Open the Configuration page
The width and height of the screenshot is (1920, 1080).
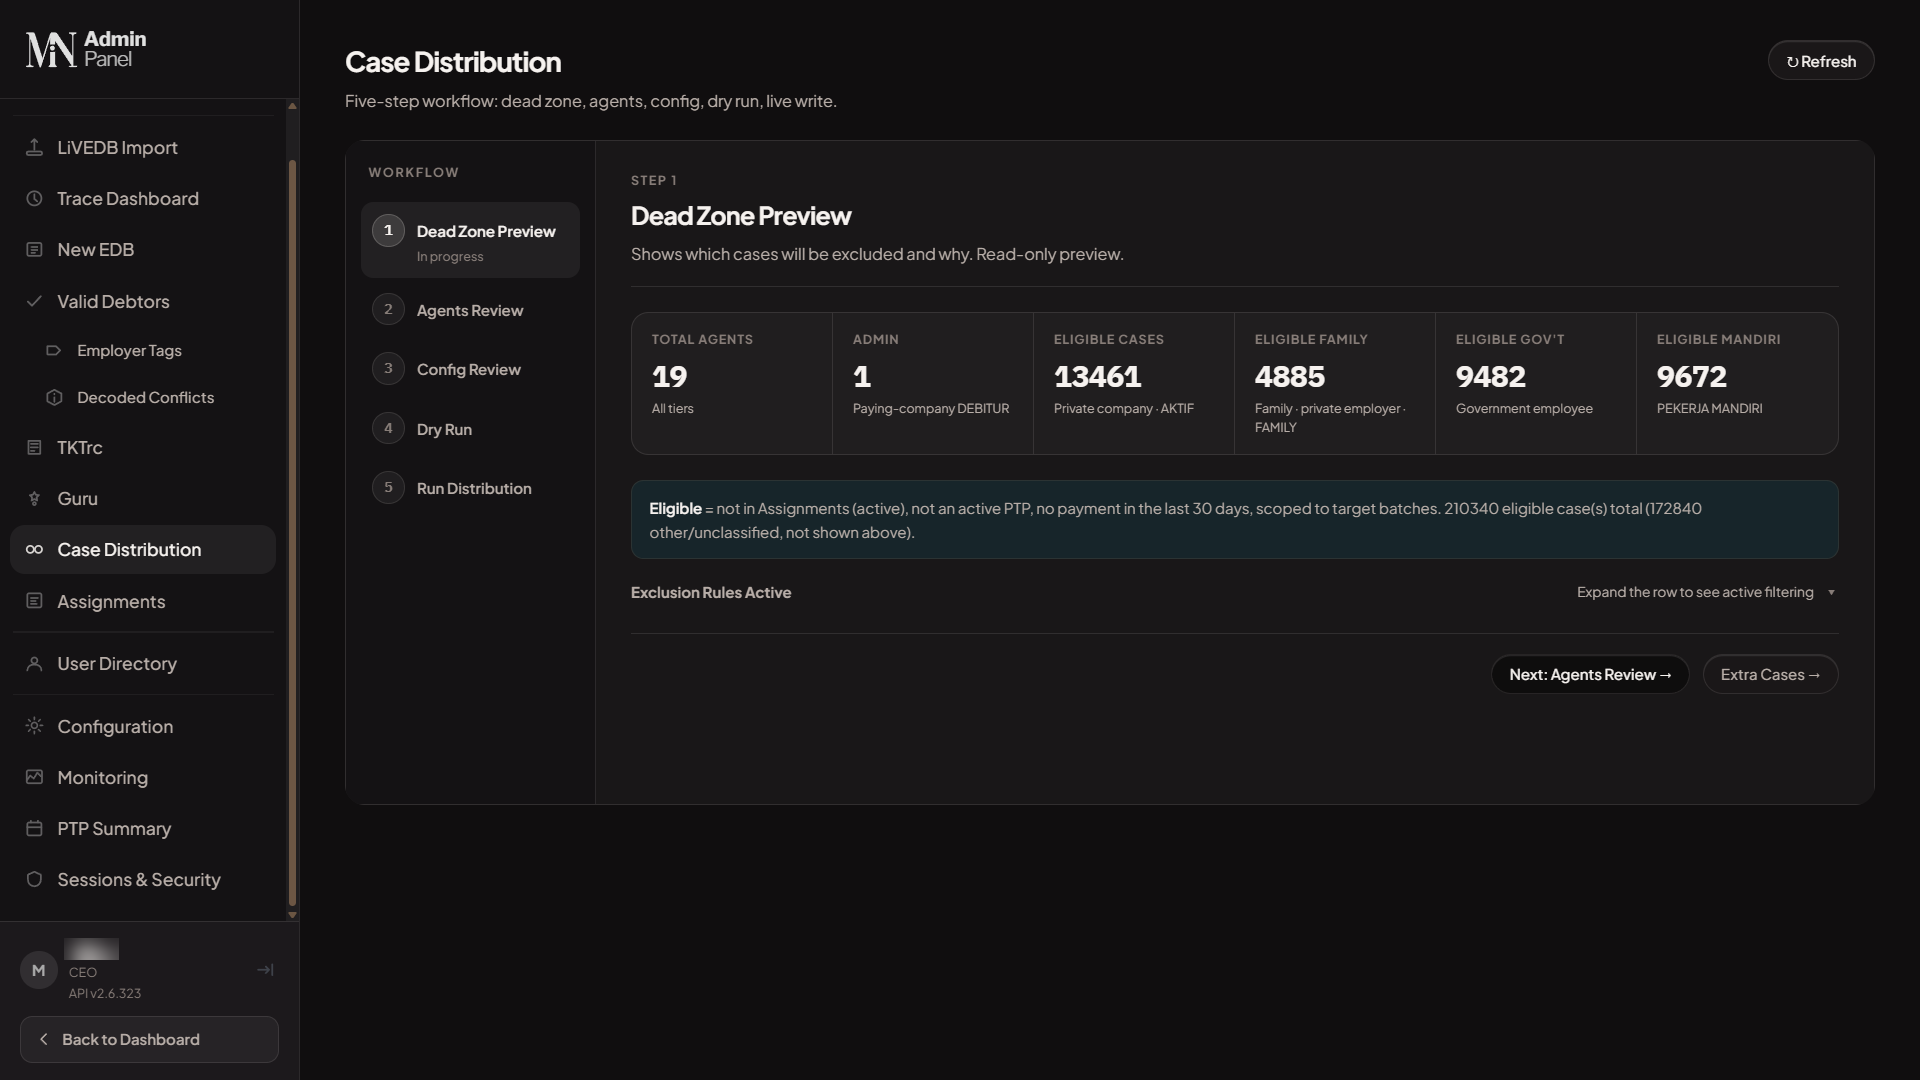143,726
